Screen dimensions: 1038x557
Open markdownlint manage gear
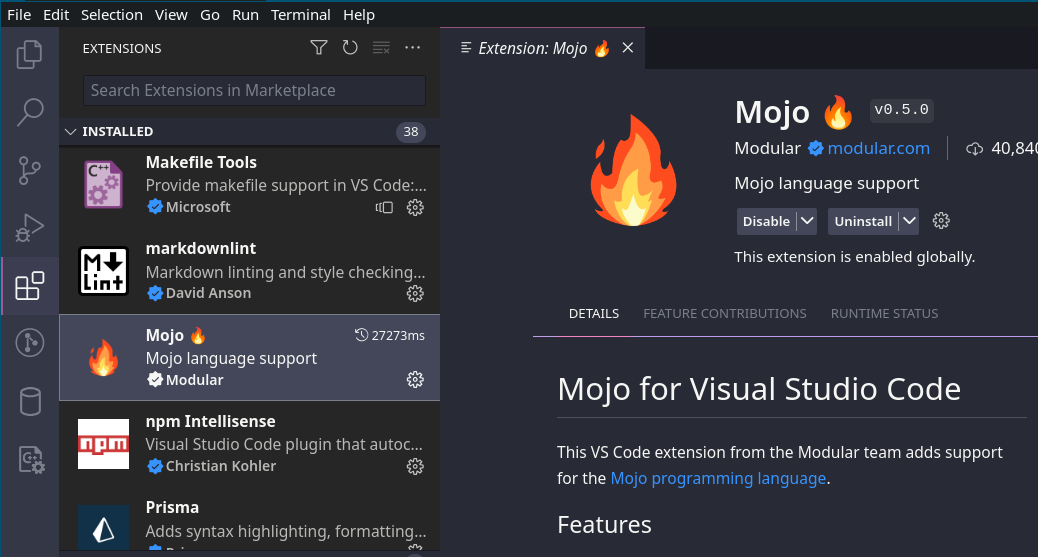coord(415,293)
